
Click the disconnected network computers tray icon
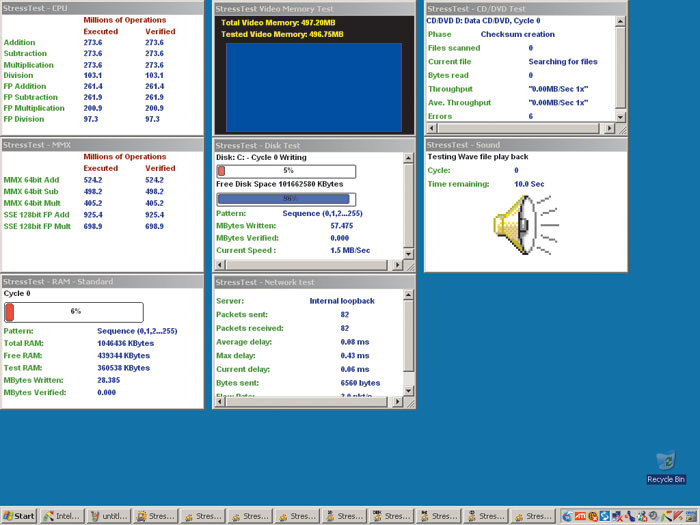[617, 516]
